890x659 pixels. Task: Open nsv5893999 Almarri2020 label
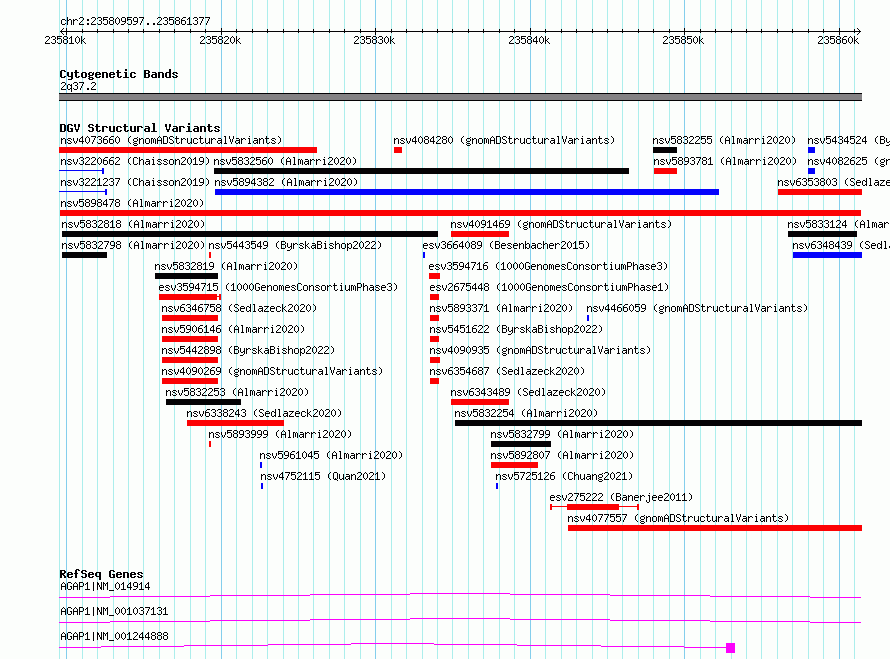(280, 434)
